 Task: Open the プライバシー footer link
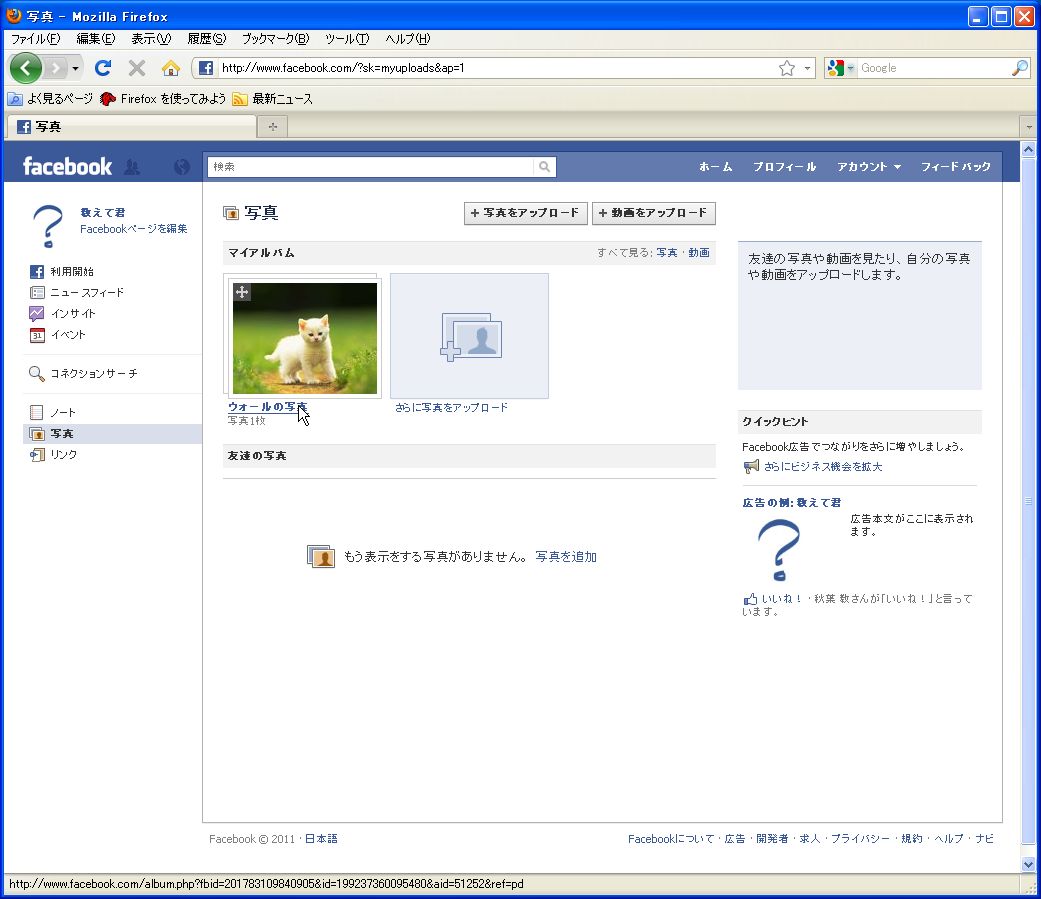tap(860, 839)
